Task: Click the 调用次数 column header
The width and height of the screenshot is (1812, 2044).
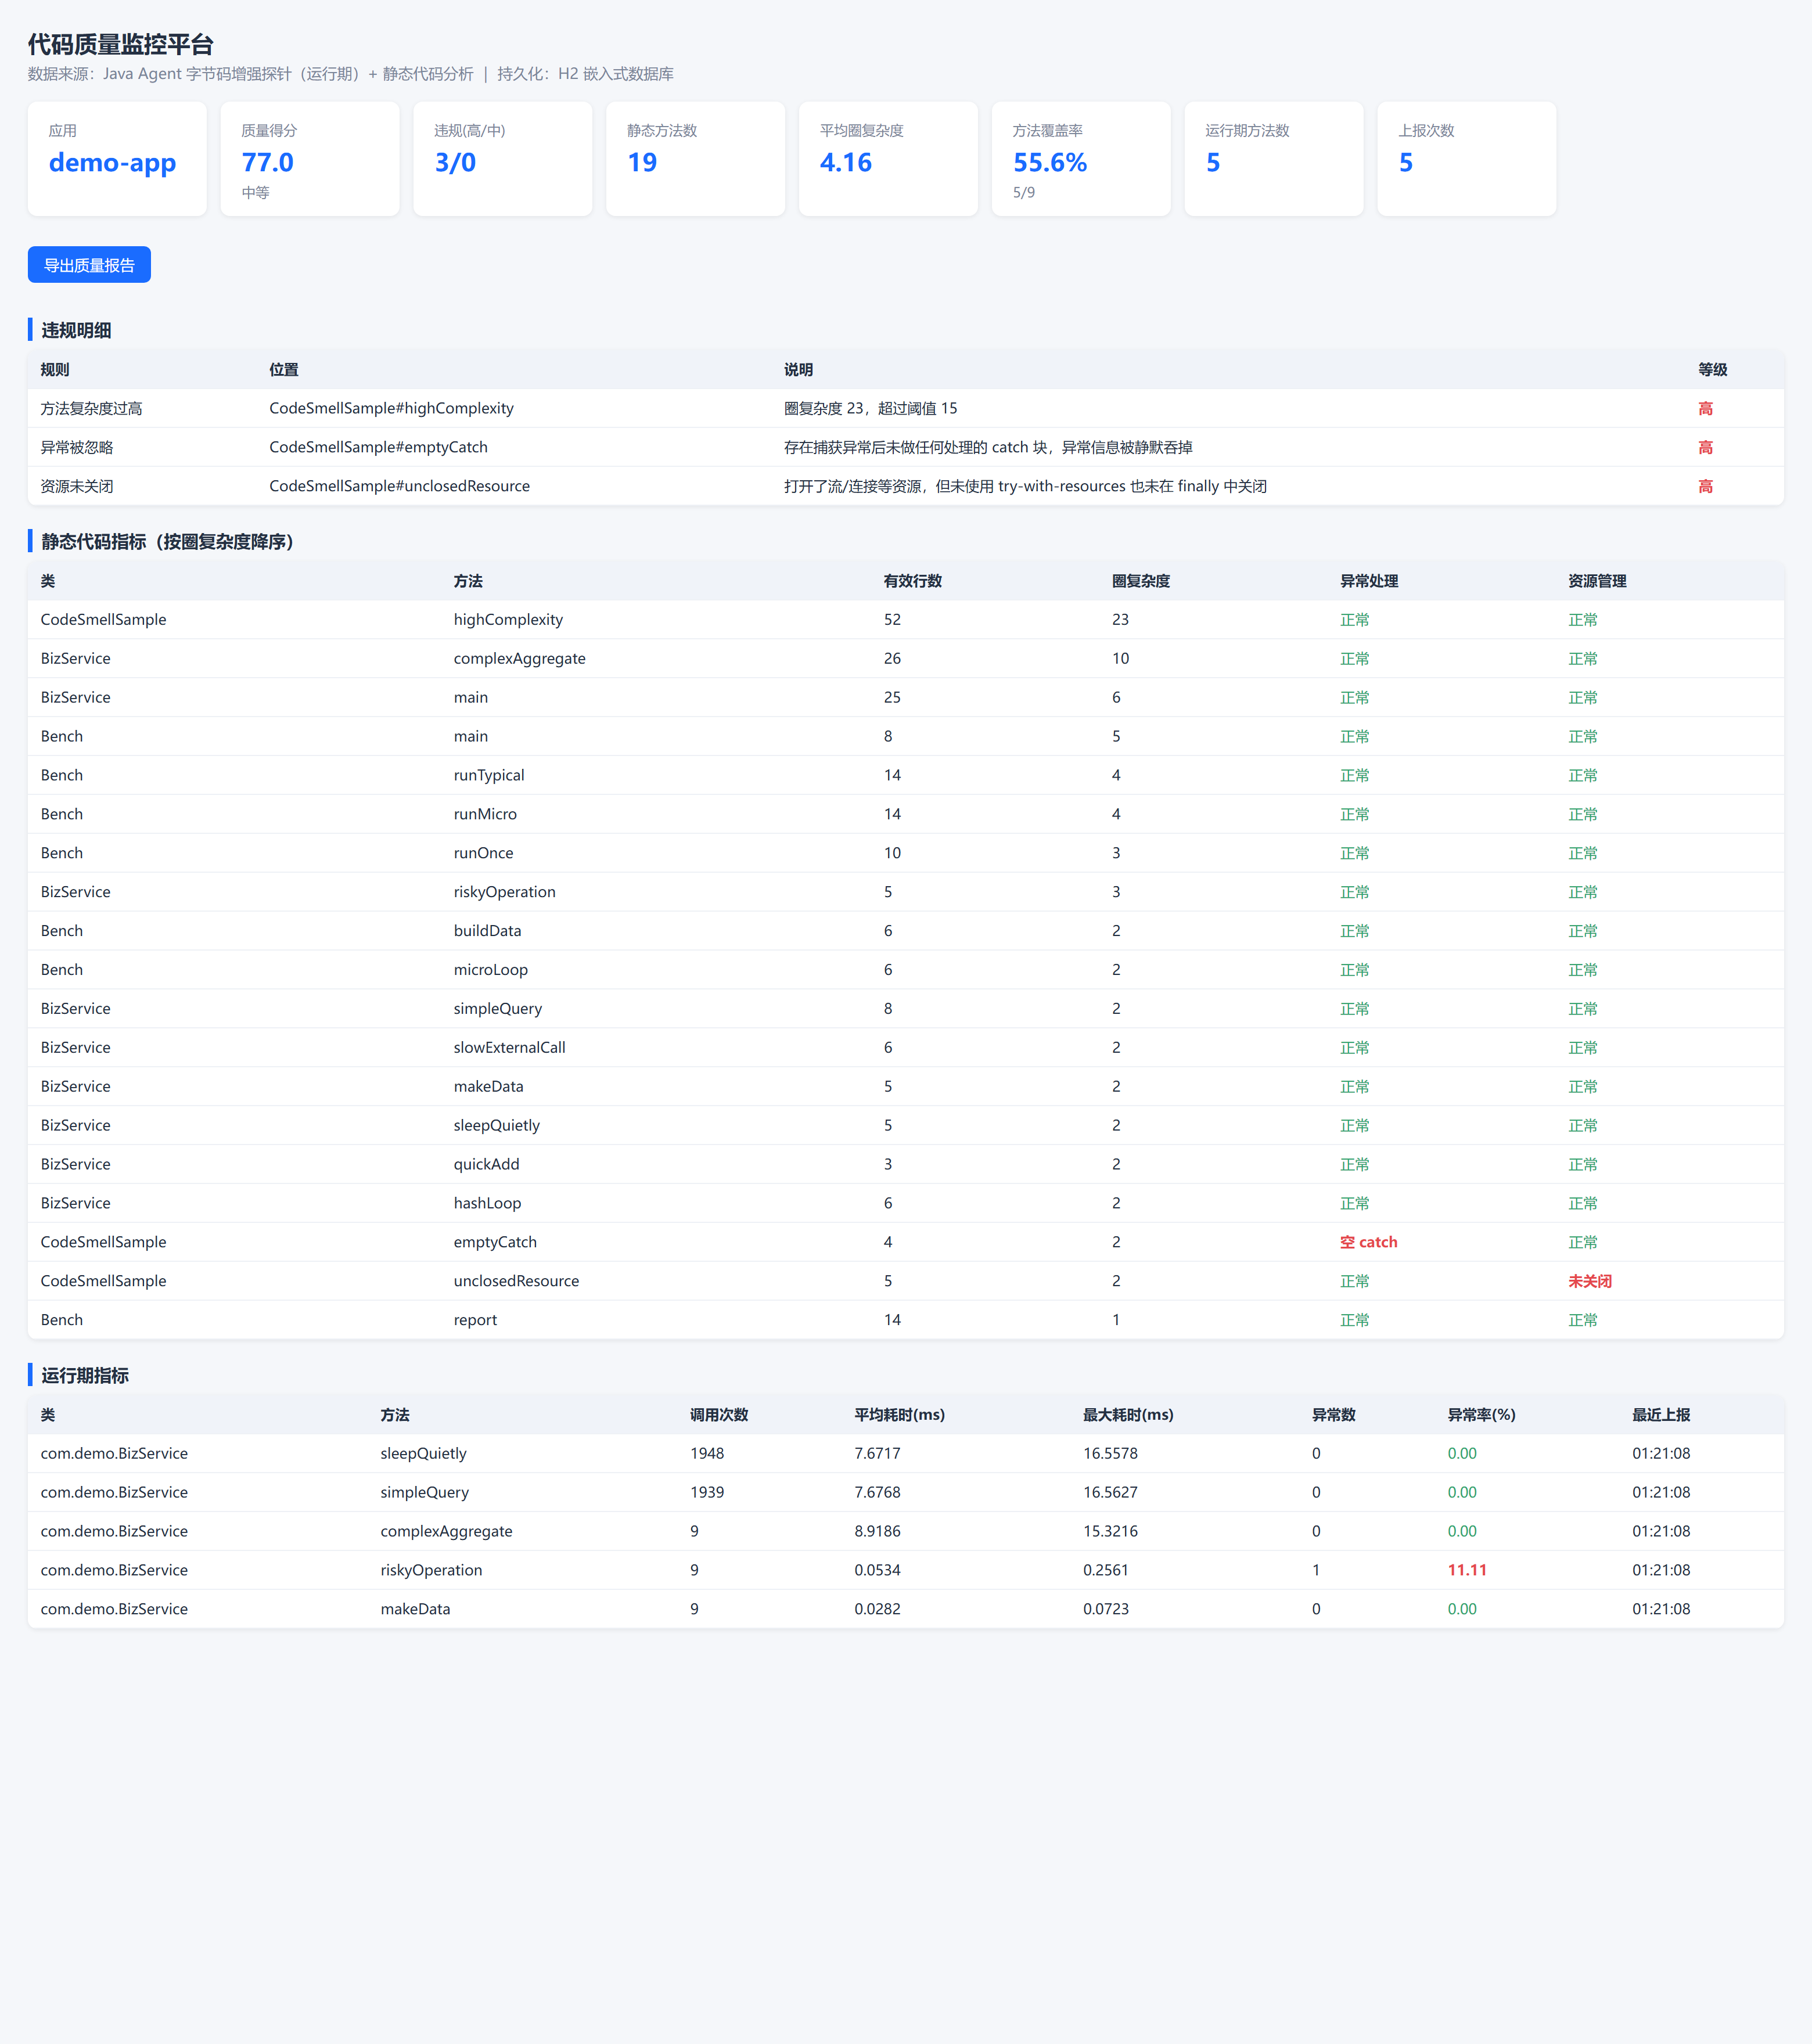Action: (719, 1415)
